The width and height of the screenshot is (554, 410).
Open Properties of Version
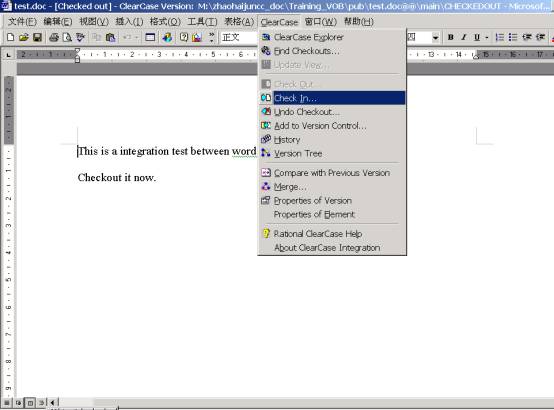click(332, 200)
